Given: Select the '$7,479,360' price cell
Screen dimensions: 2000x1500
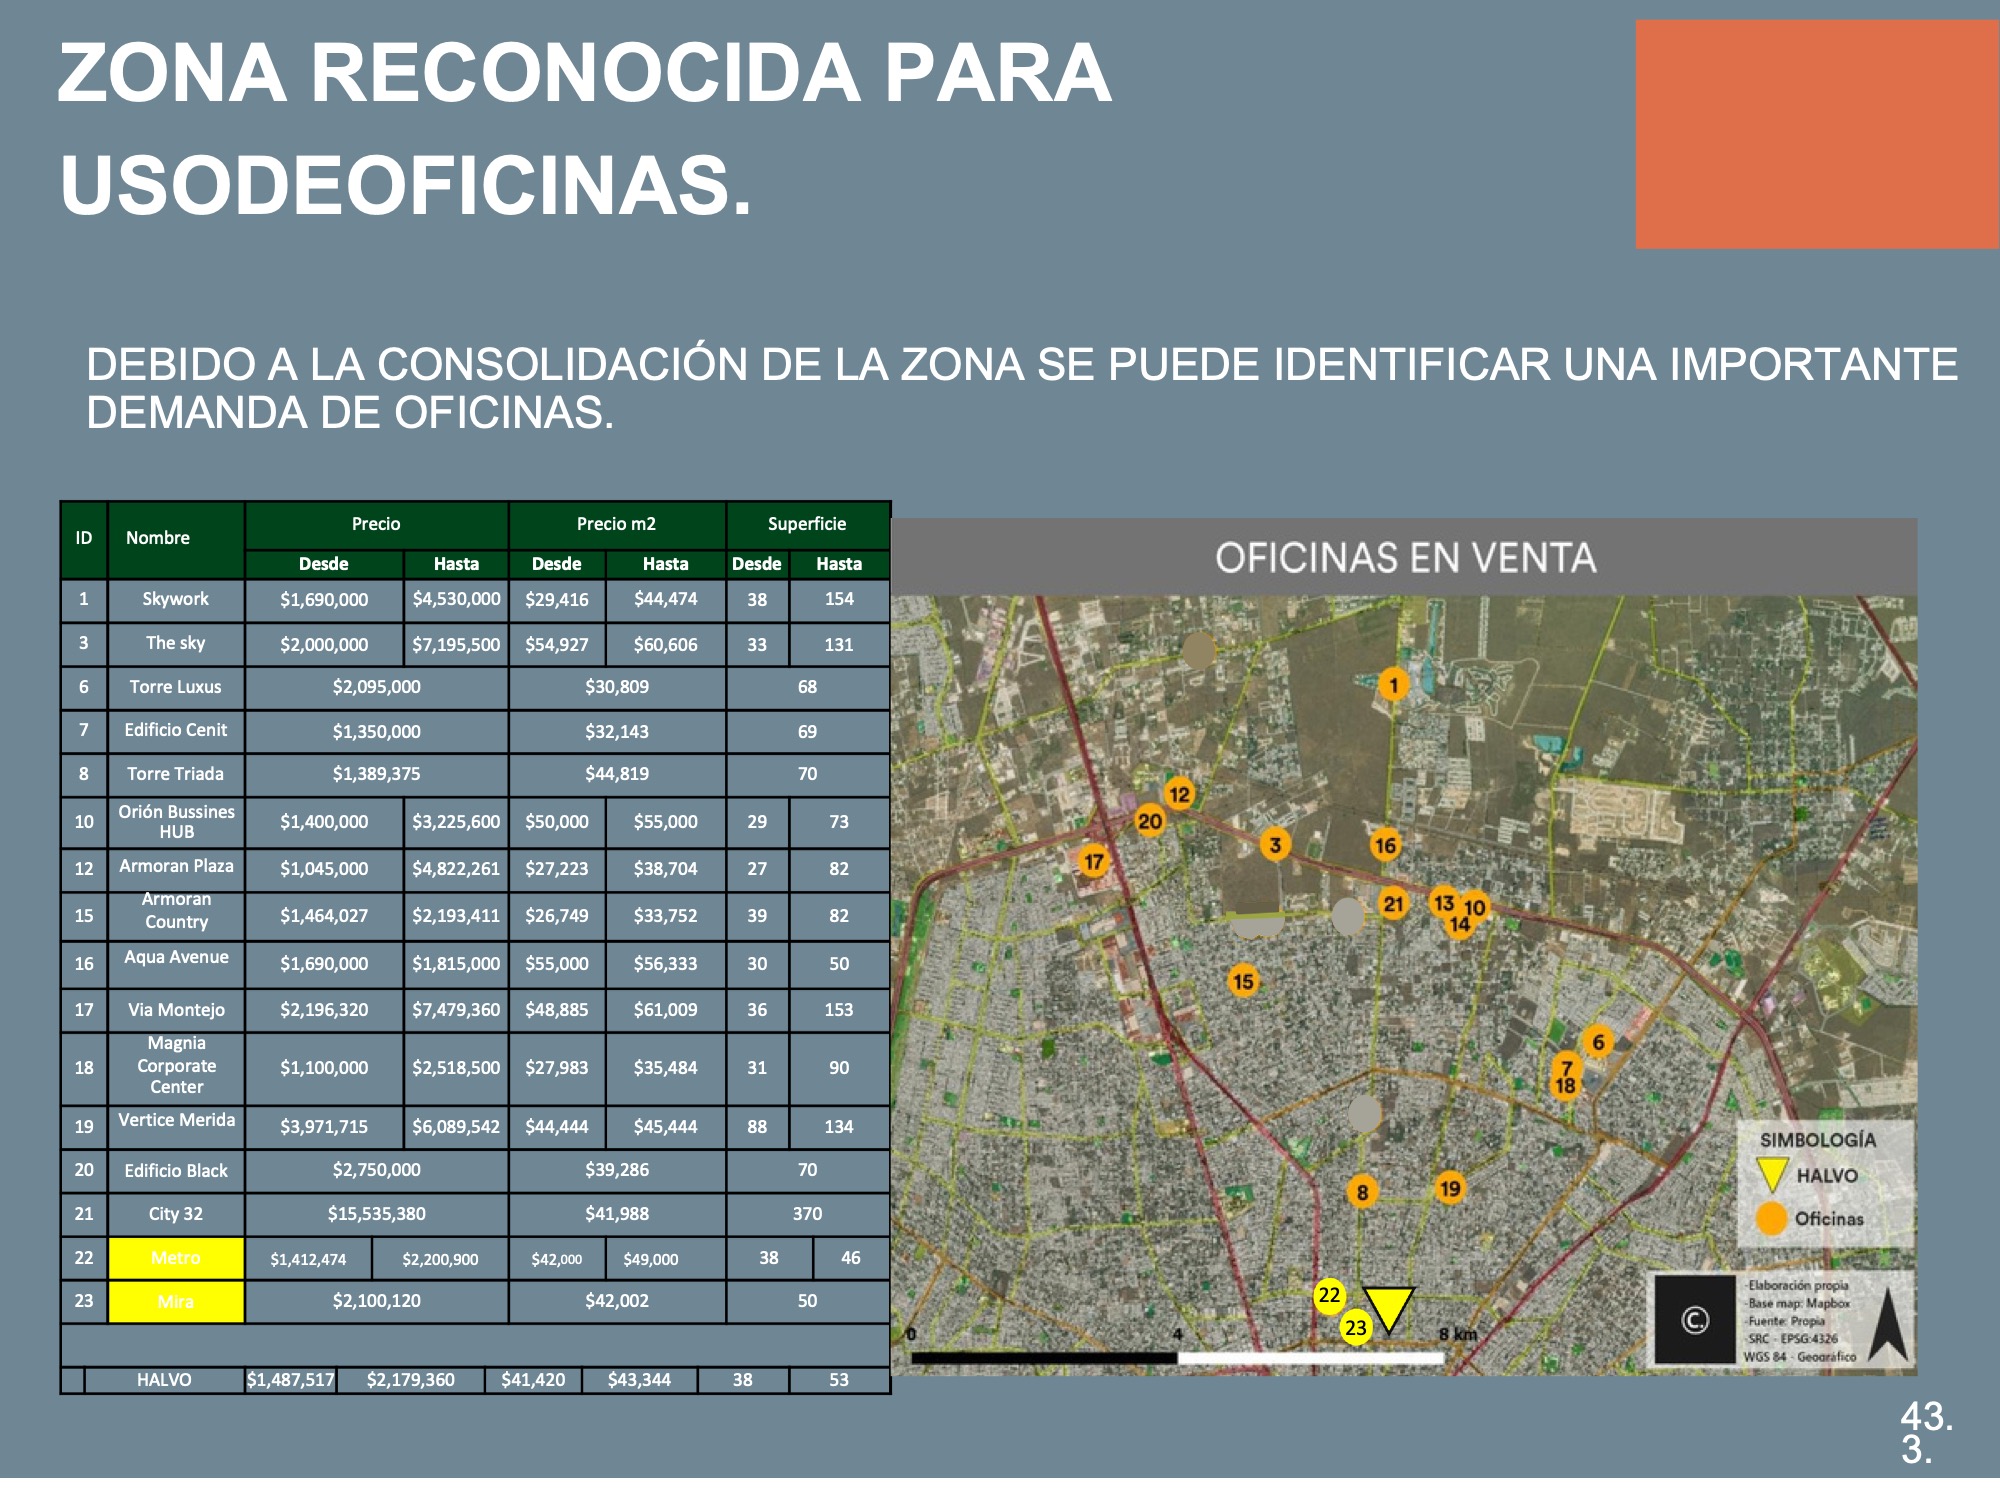Looking at the screenshot, I should (456, 1010).
